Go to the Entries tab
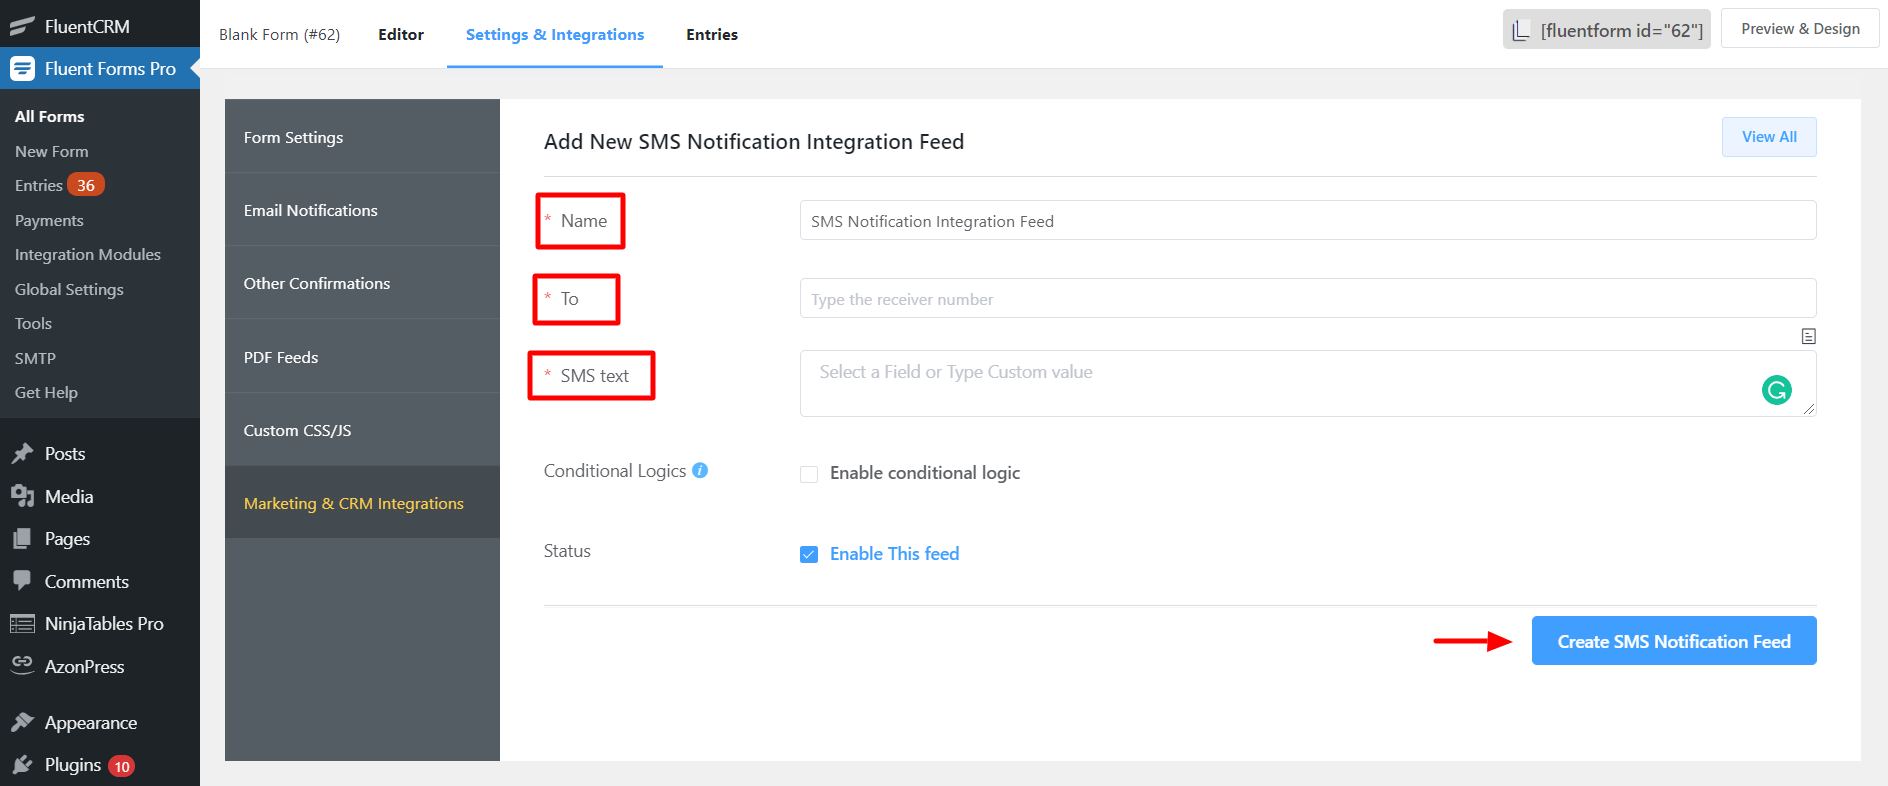1888x786 pixels. click(712, 34)
